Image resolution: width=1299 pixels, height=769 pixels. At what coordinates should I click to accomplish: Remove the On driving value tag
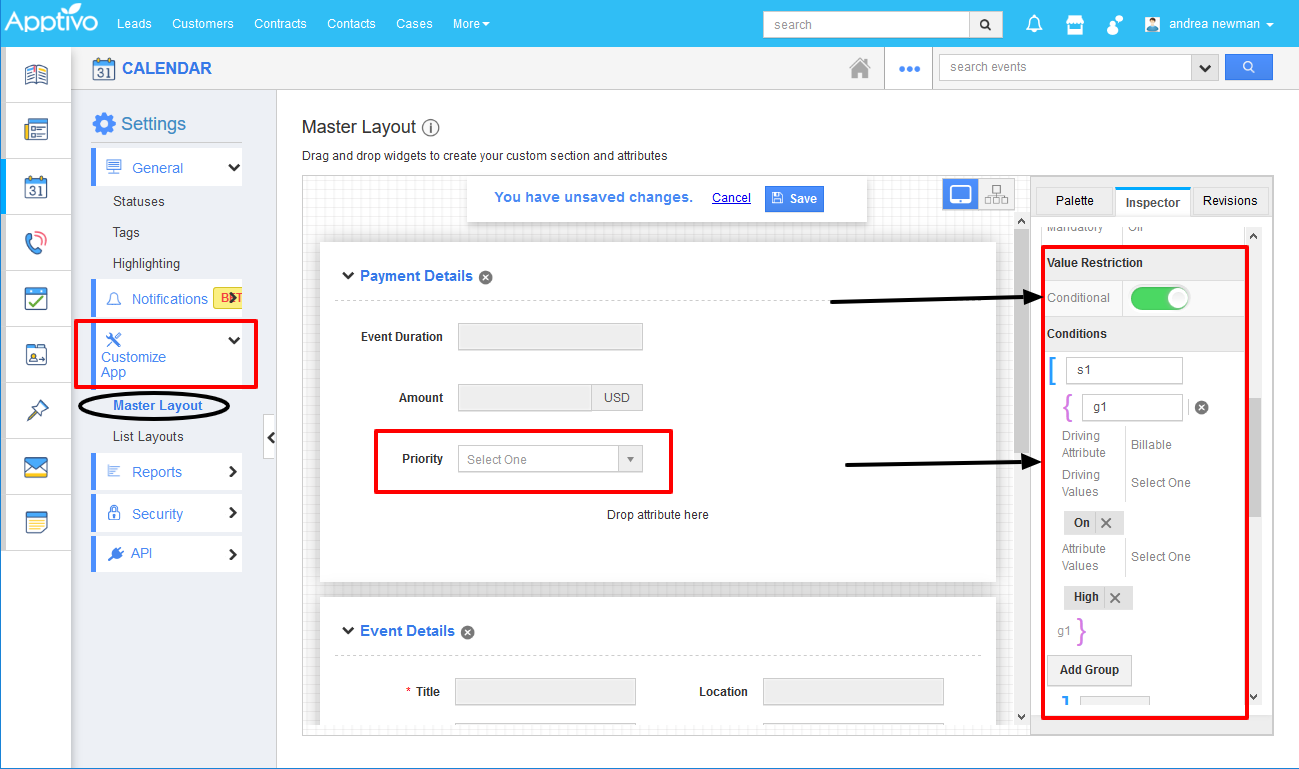coord(1106,523)
